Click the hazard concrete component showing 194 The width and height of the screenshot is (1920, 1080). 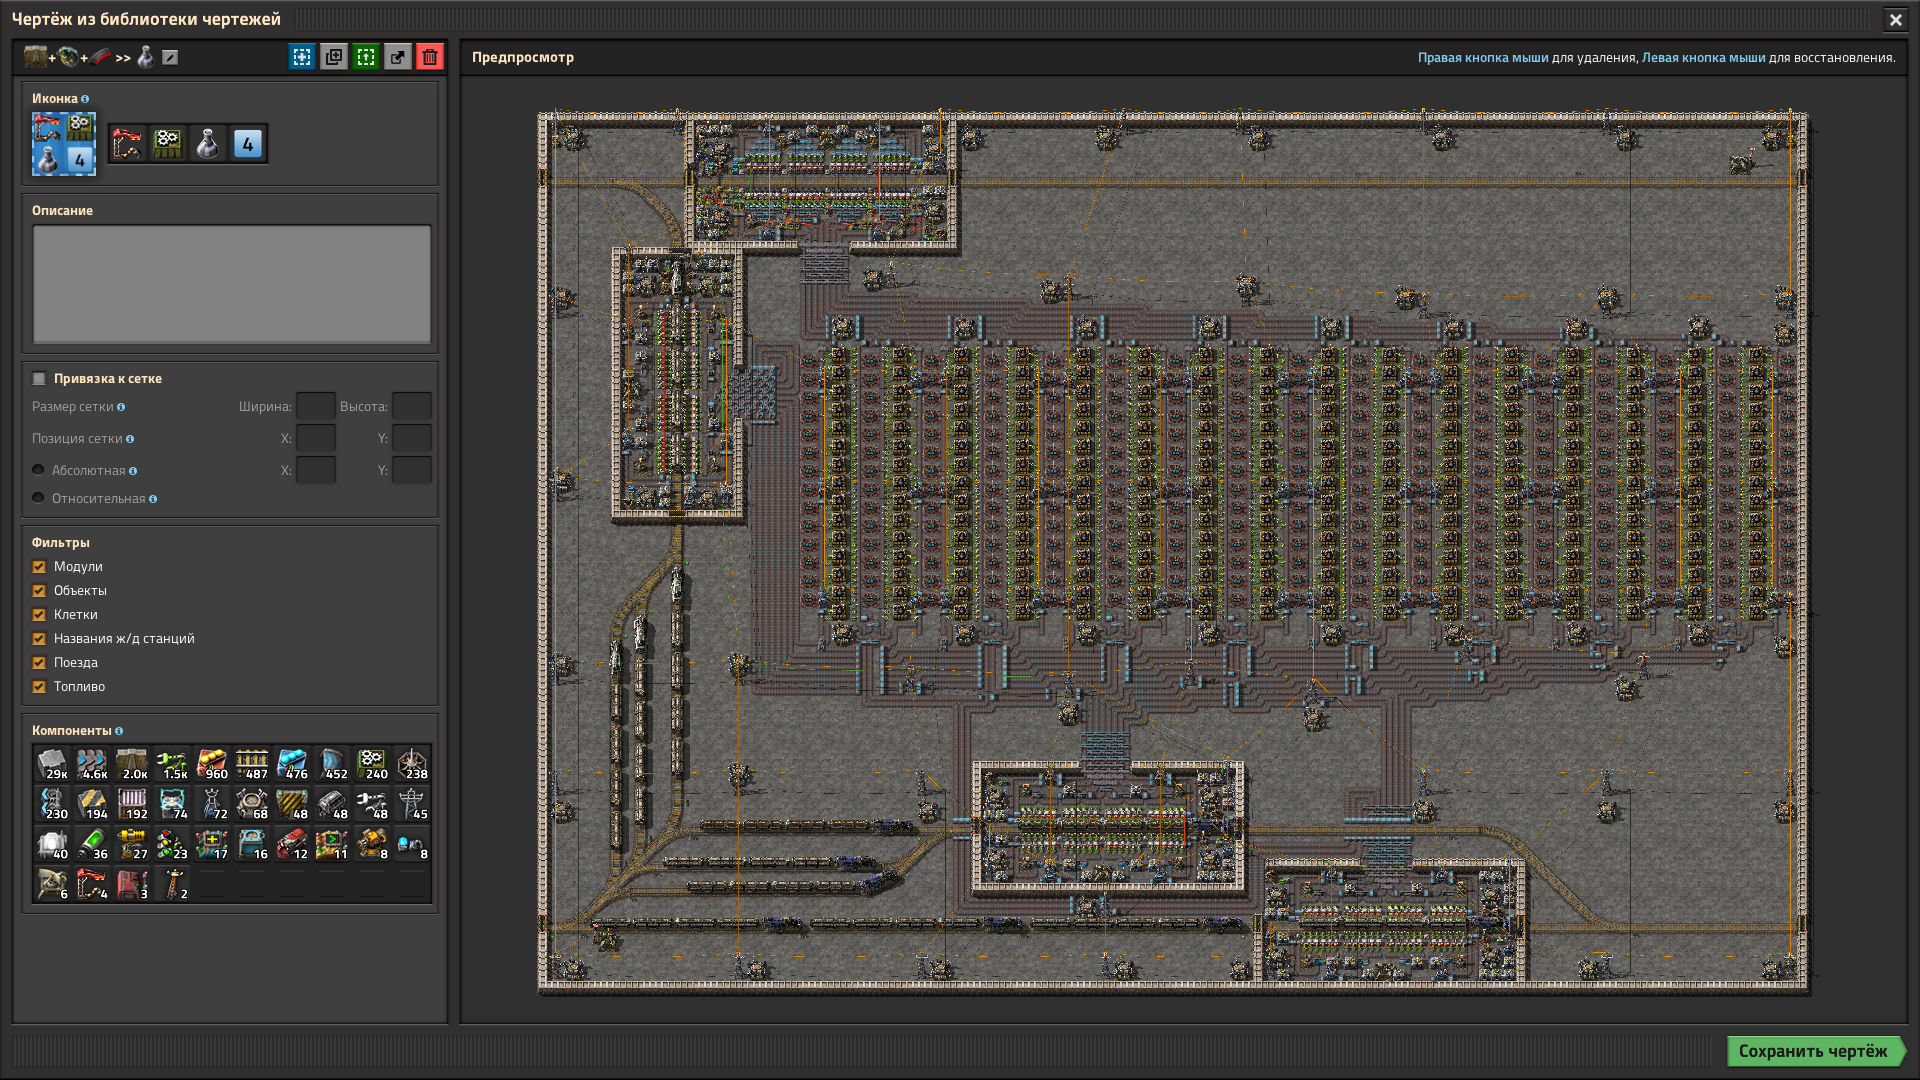(x=92, y=804)
